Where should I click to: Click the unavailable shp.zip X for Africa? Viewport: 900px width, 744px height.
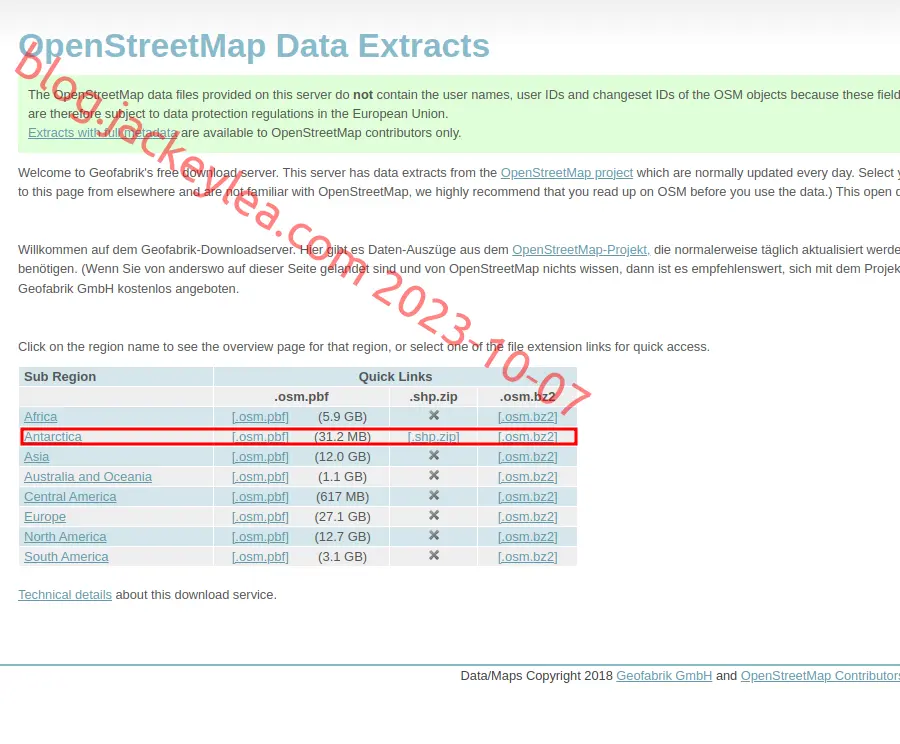(x=434, y=415)
